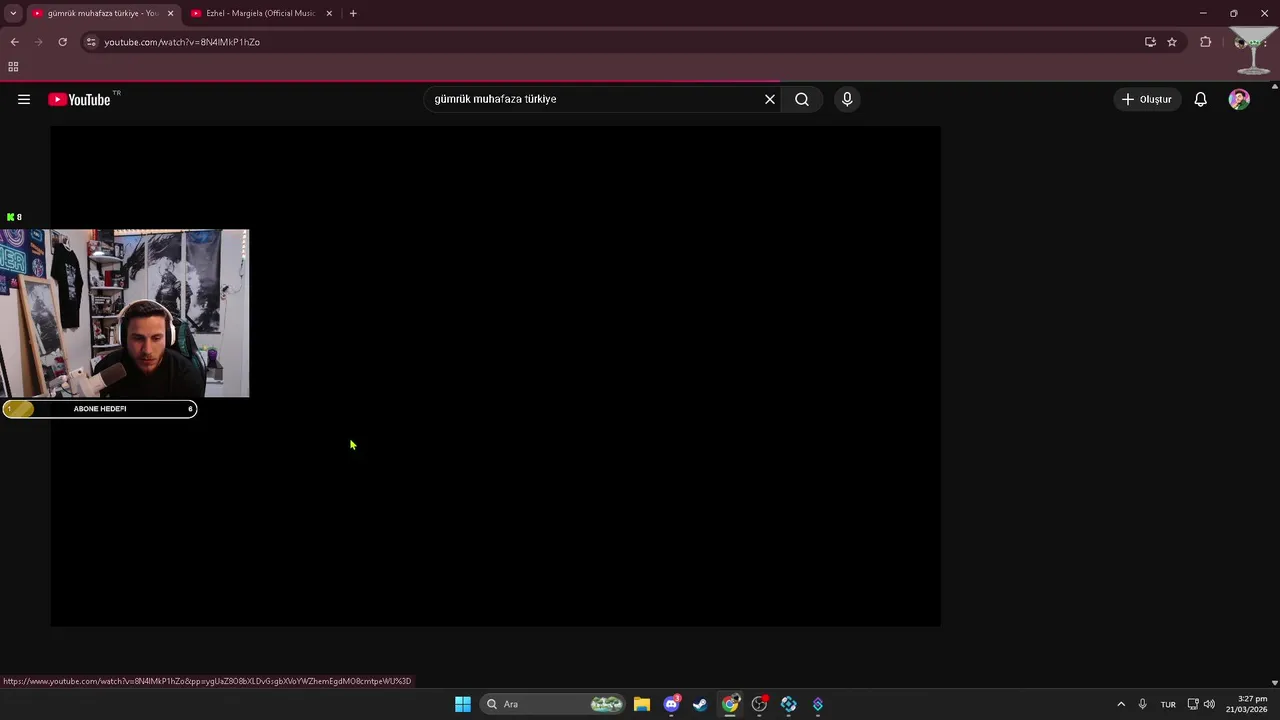Change the TUR keyboard language
This screenshot has width=1280, height=720.
(x=1168, y=704)
